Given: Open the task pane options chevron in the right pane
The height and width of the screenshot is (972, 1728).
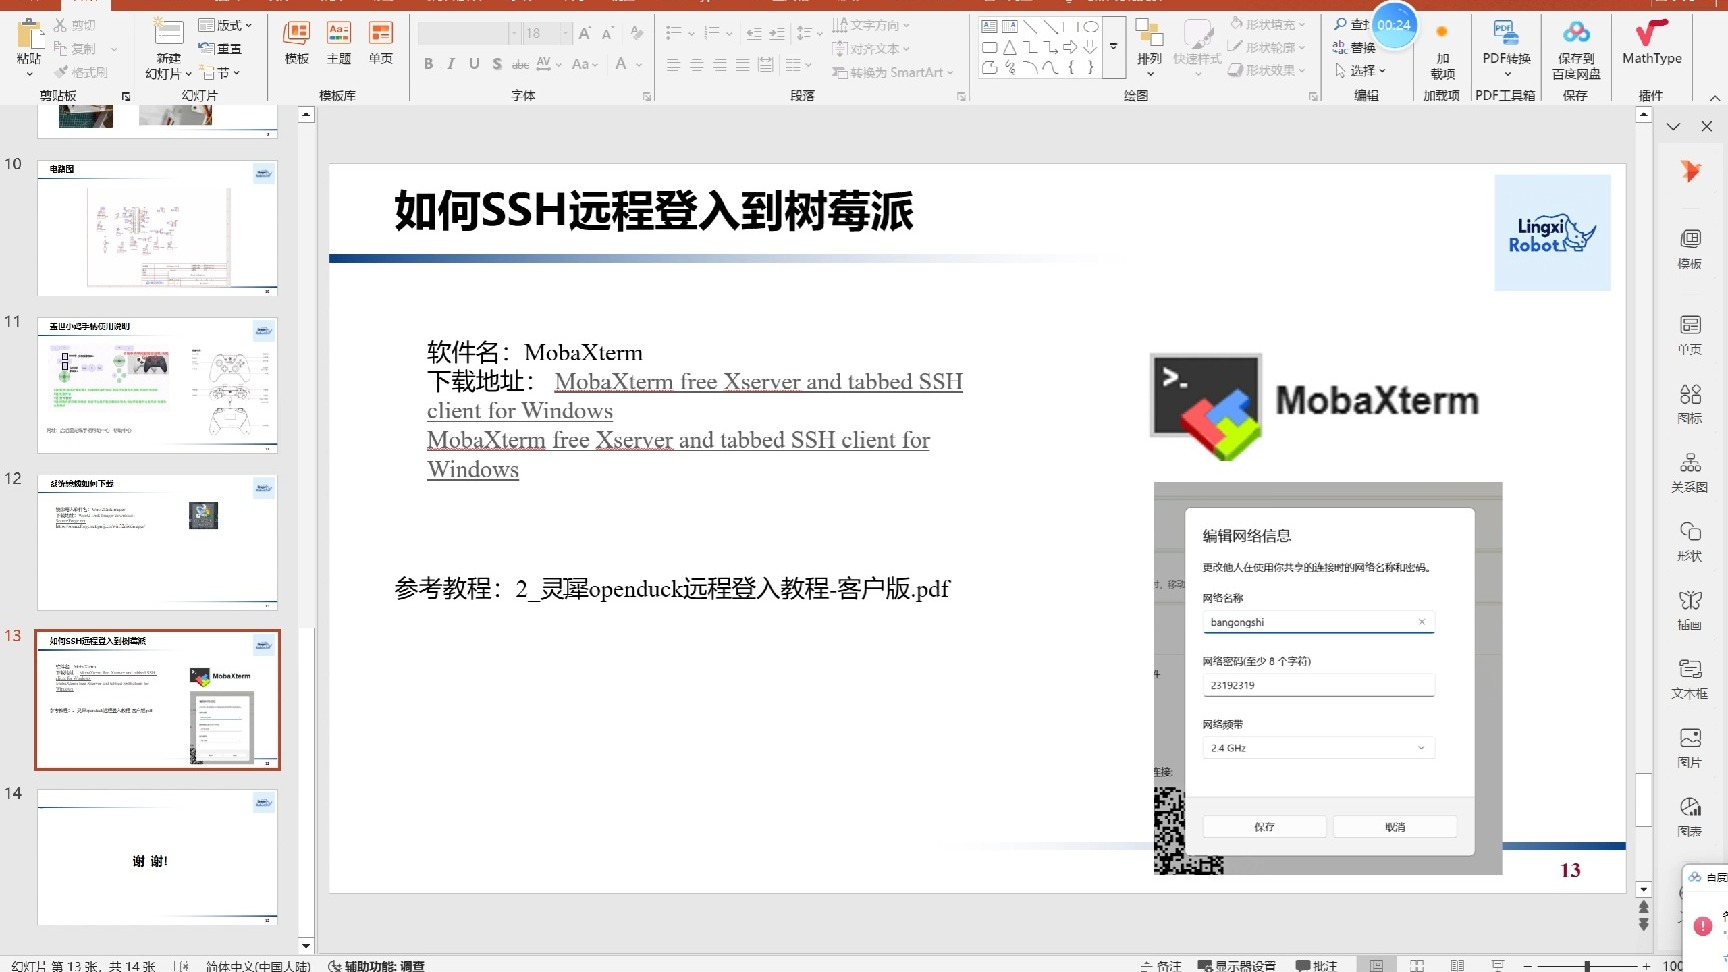Looking at the screenshot, I should 1673,126.
